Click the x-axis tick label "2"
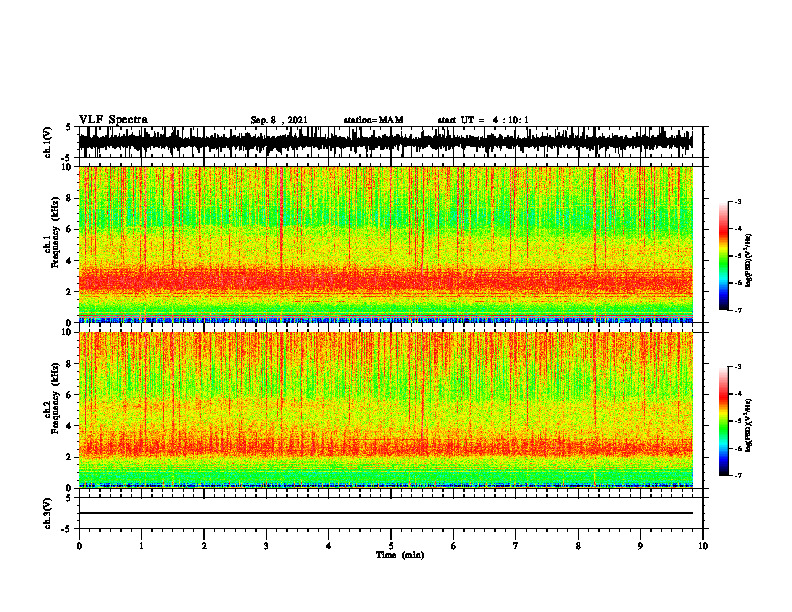Screen dimensions: 792x612 (204, 546)
